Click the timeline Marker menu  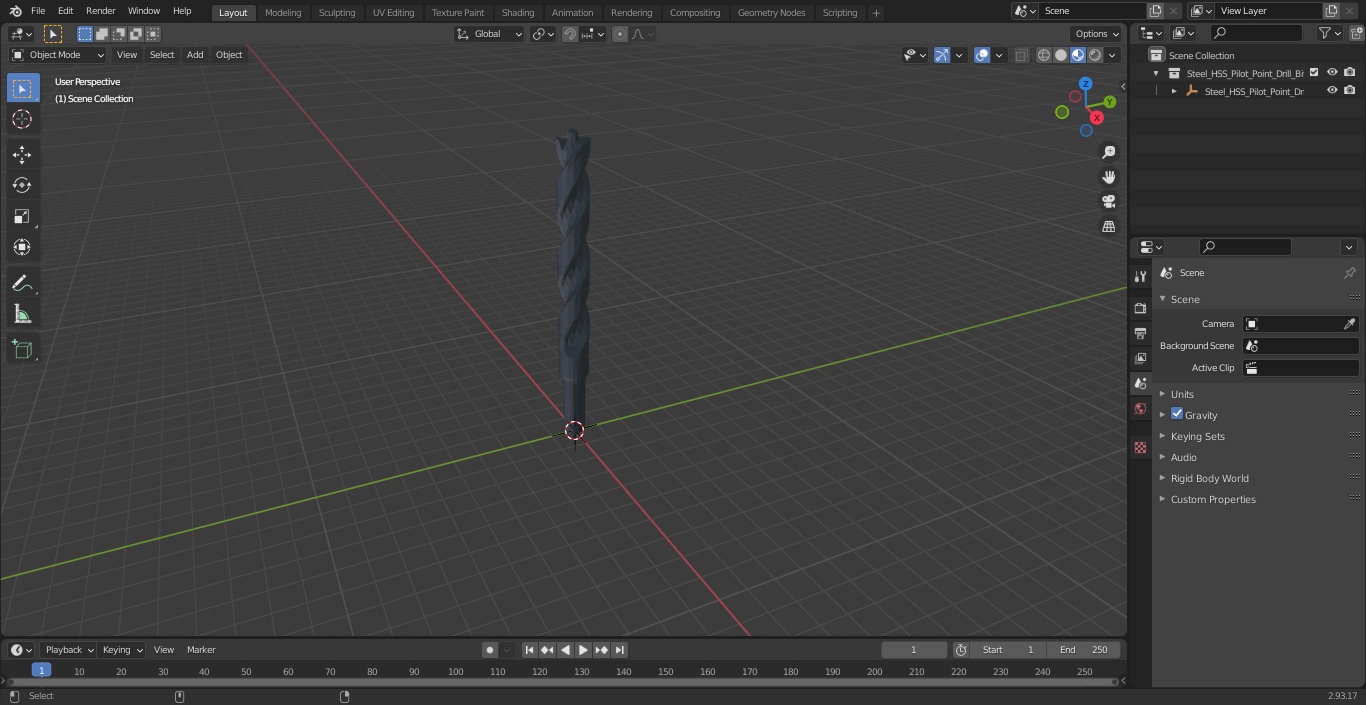tap(201, 650)
